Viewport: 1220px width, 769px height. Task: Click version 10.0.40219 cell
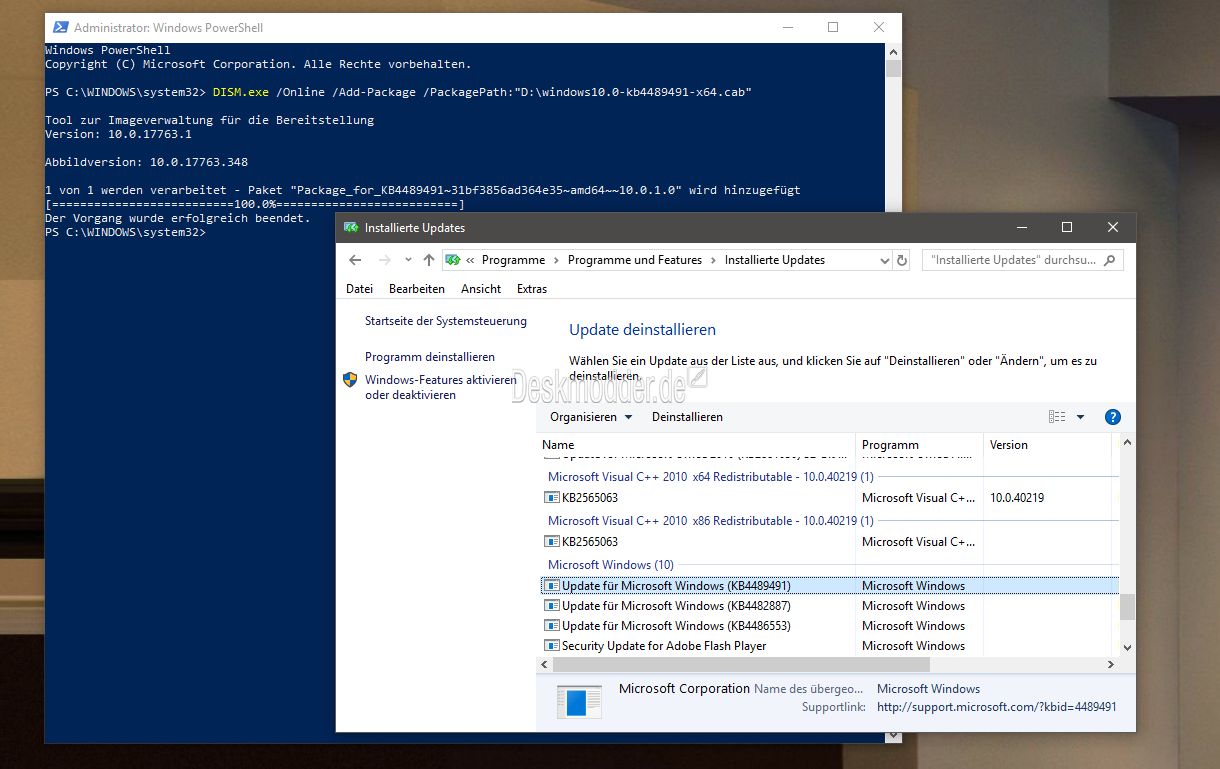1017,498
